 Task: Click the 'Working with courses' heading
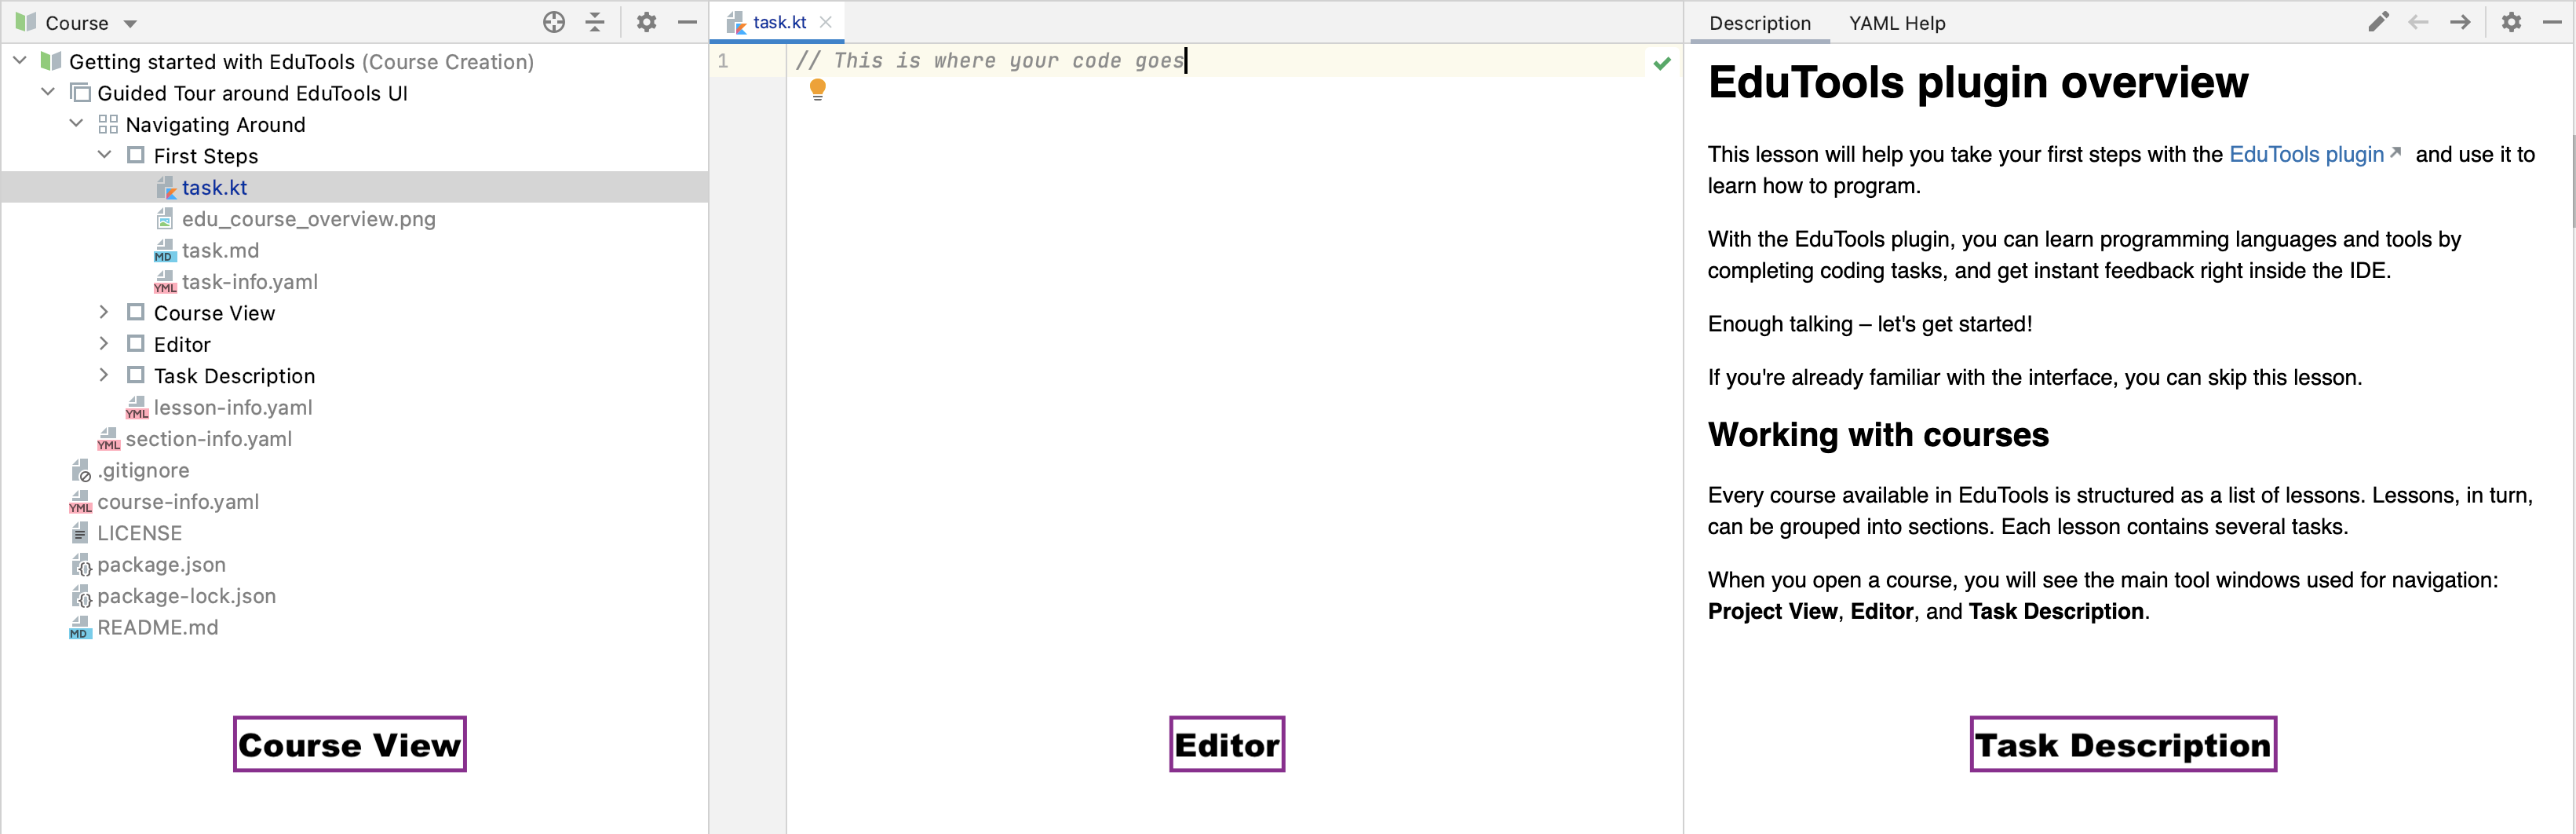pyautogui.click(x=1878, y=435)
